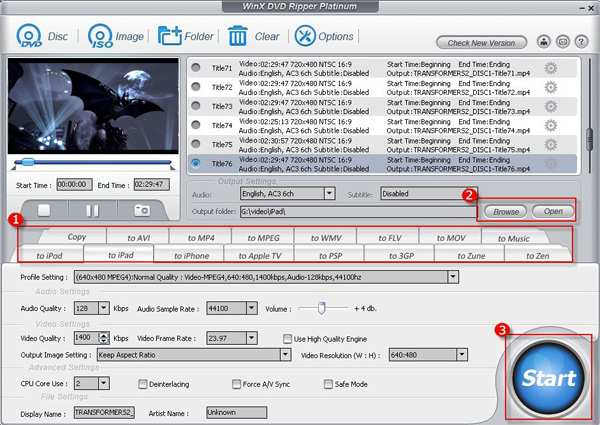Open settings gear for Title73
This screenshot has height=425, width=600.
[551, 106]
